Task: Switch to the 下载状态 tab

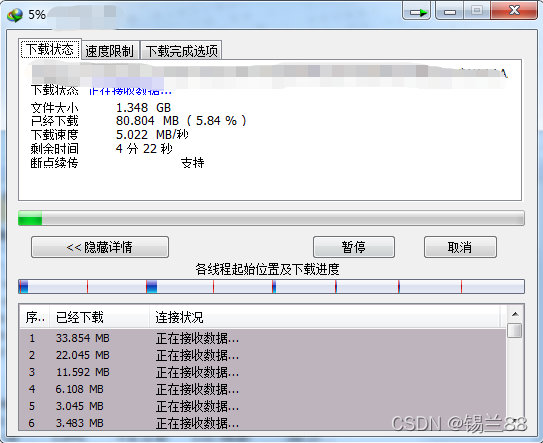Action: point(50,49)
